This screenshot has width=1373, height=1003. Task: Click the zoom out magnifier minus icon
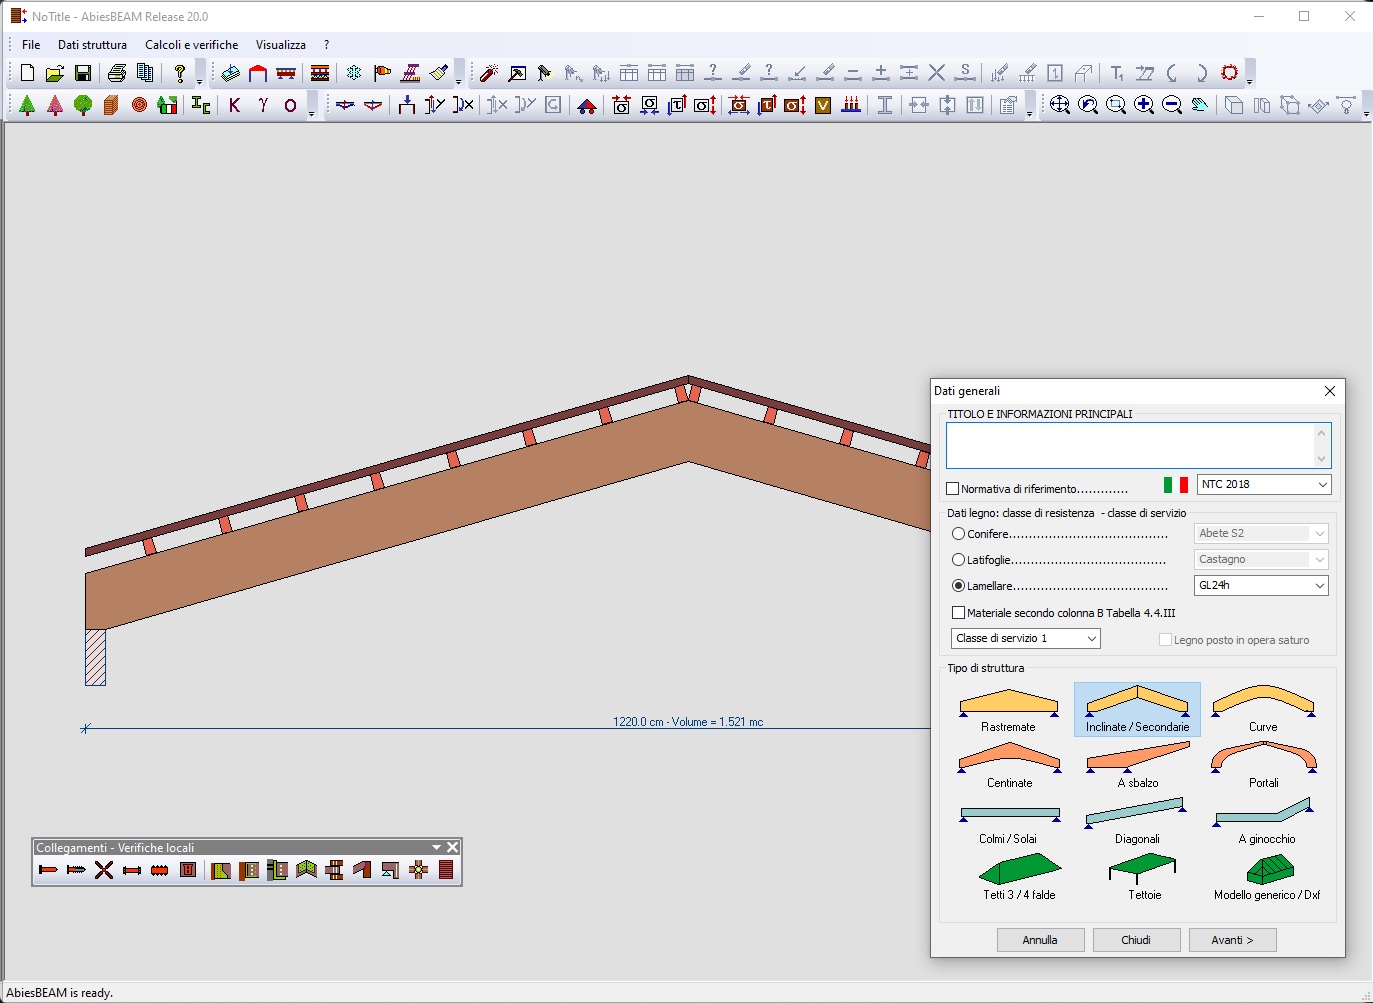point(1172,105)
